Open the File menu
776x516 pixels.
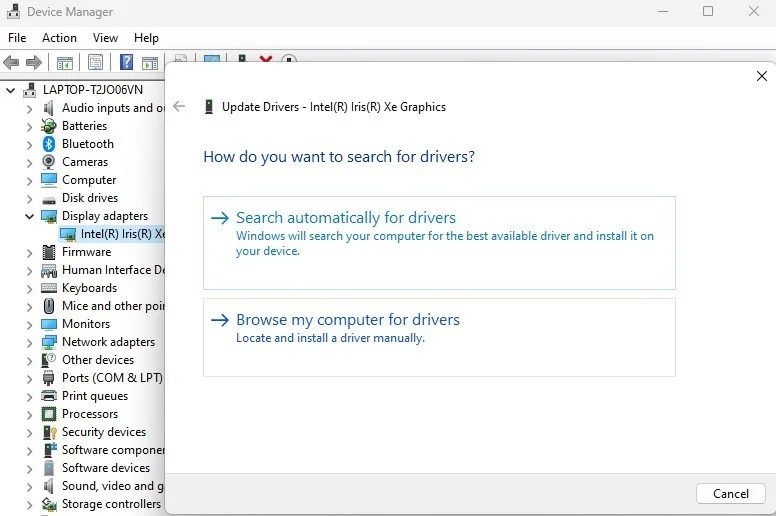17,38
